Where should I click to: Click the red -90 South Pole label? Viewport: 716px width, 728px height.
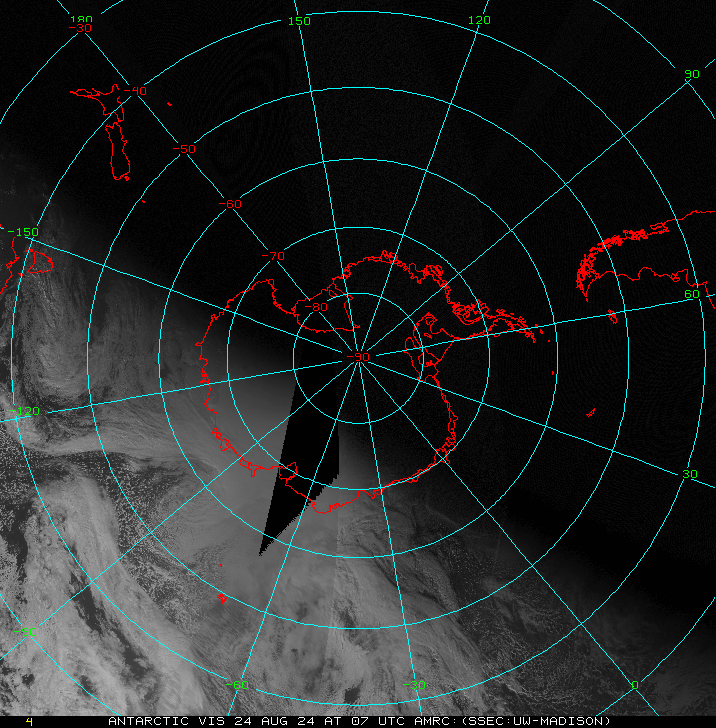[357, 357]
